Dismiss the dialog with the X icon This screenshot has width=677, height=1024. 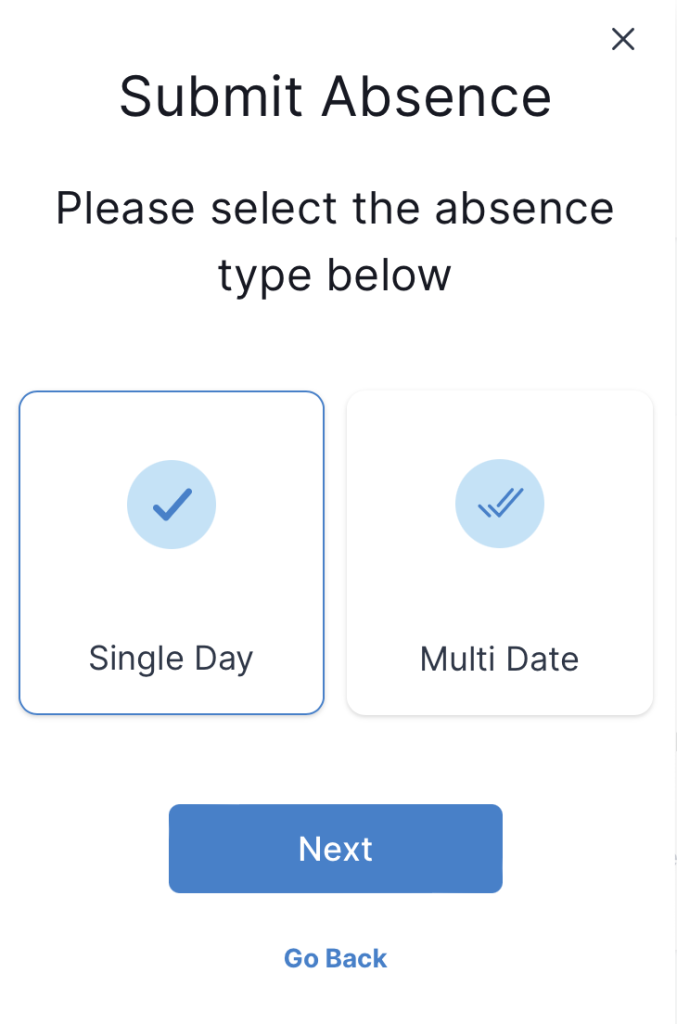click(x=623, y=39)
